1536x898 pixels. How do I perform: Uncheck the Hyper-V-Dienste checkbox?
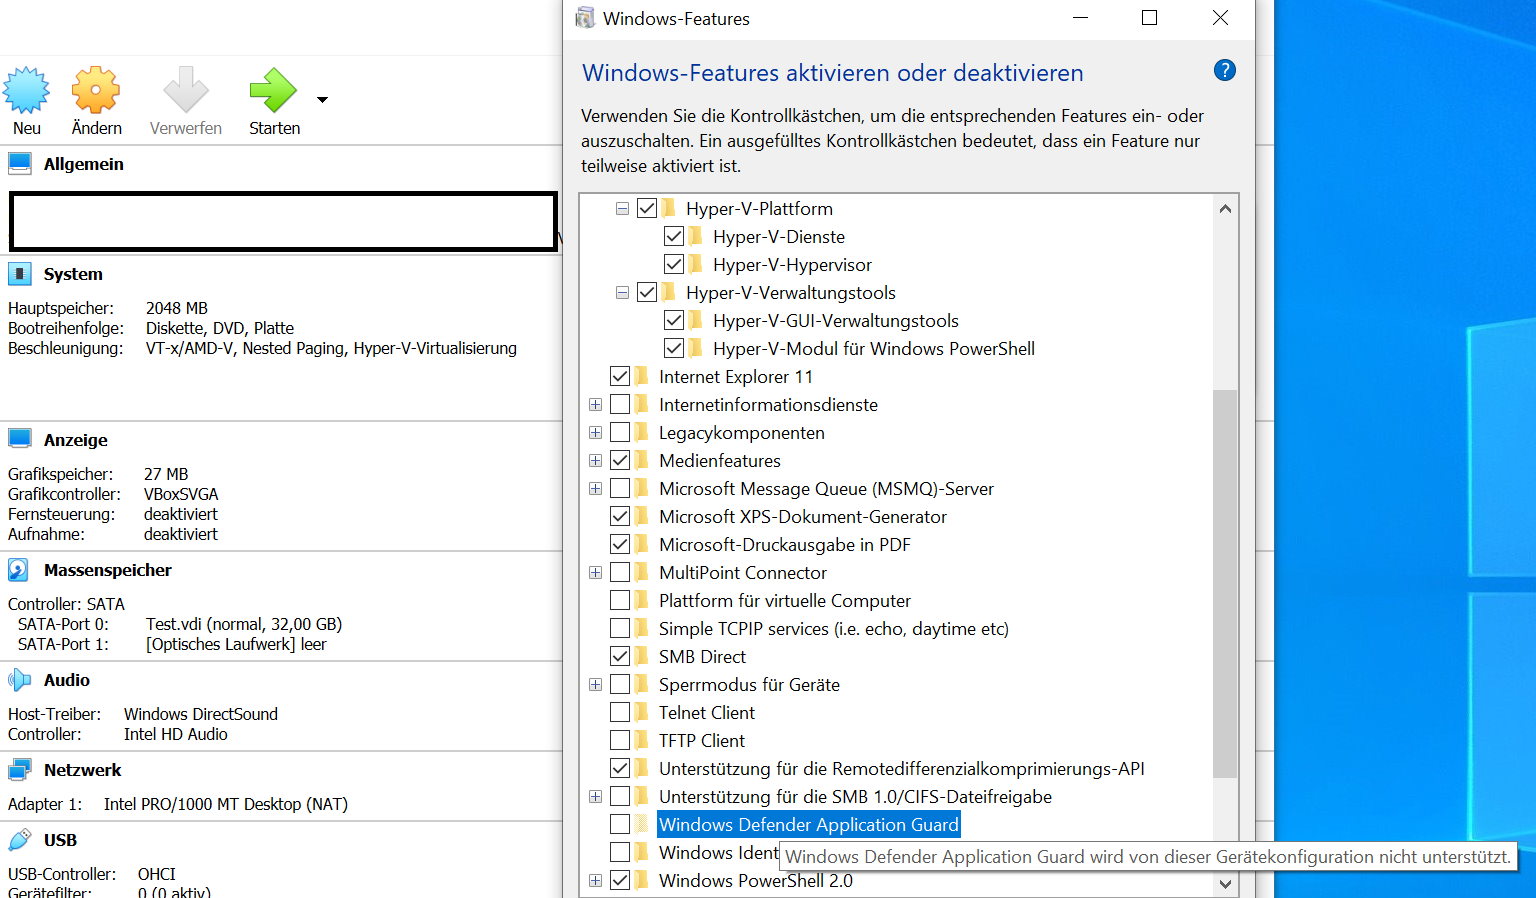(674, 236)
